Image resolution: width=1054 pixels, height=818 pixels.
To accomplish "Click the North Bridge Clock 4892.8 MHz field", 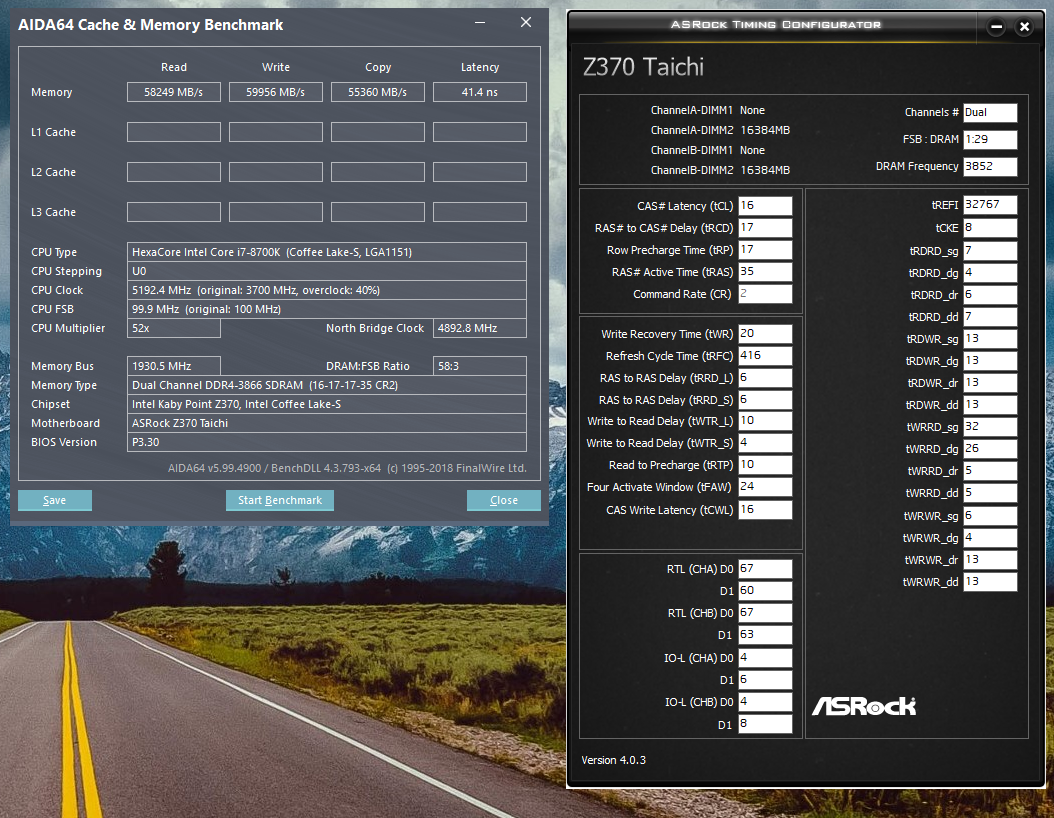I will 480,328.
